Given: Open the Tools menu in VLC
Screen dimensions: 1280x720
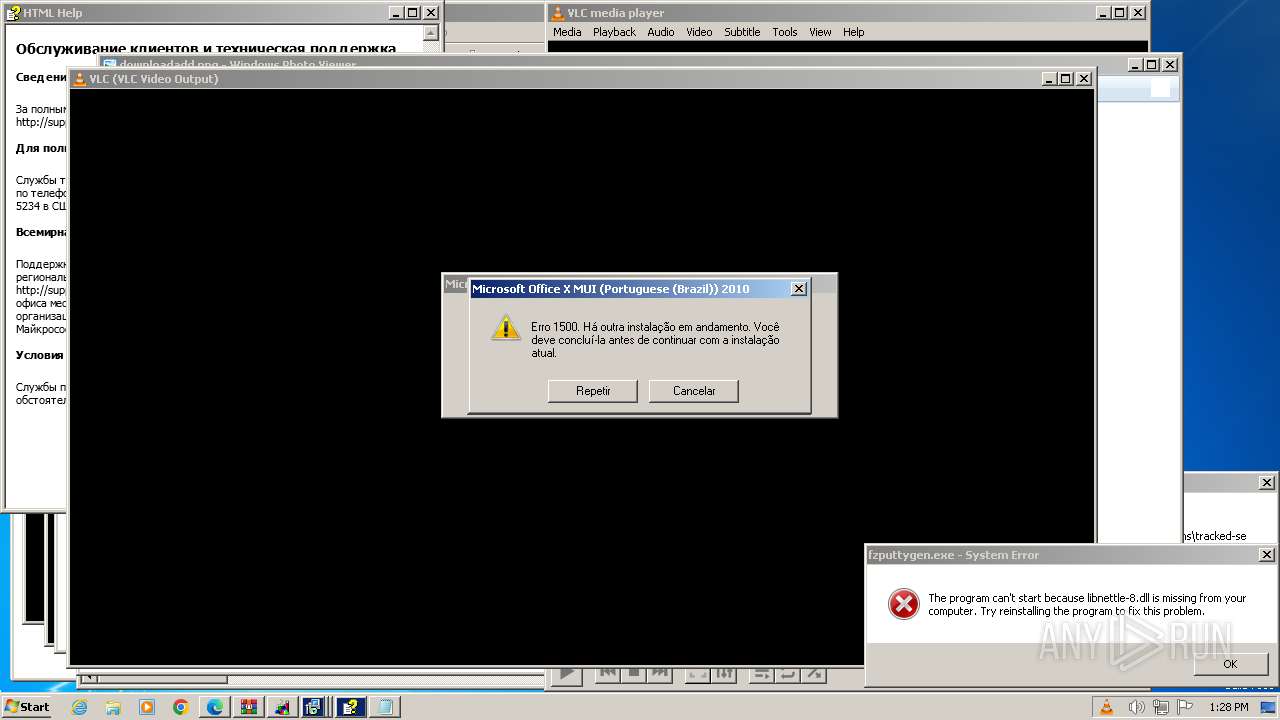Looking at the screenshot, I should [x=785, y=32].
